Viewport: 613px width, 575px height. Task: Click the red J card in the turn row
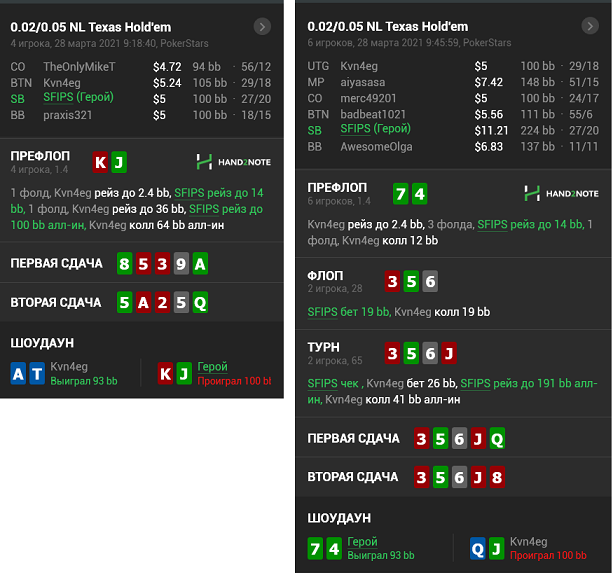[x=449, y=353]
